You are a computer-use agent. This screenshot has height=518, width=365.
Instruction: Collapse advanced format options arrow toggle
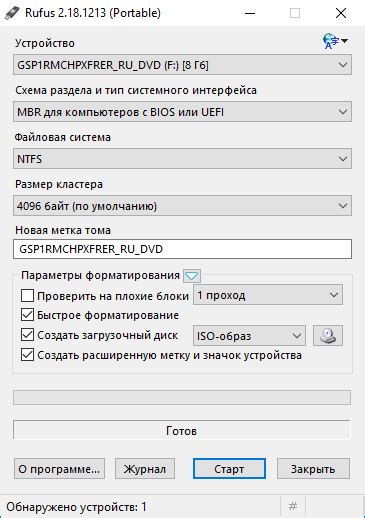coord(192,276)
